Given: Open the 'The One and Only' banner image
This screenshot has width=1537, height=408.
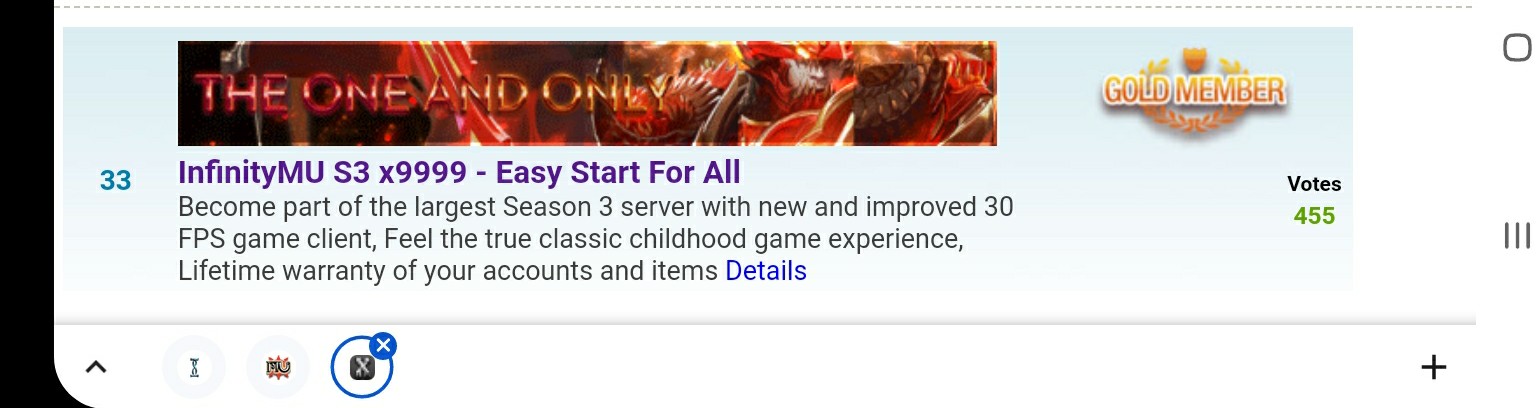Looking at the screenshot, I should click(x=587, y=93).
